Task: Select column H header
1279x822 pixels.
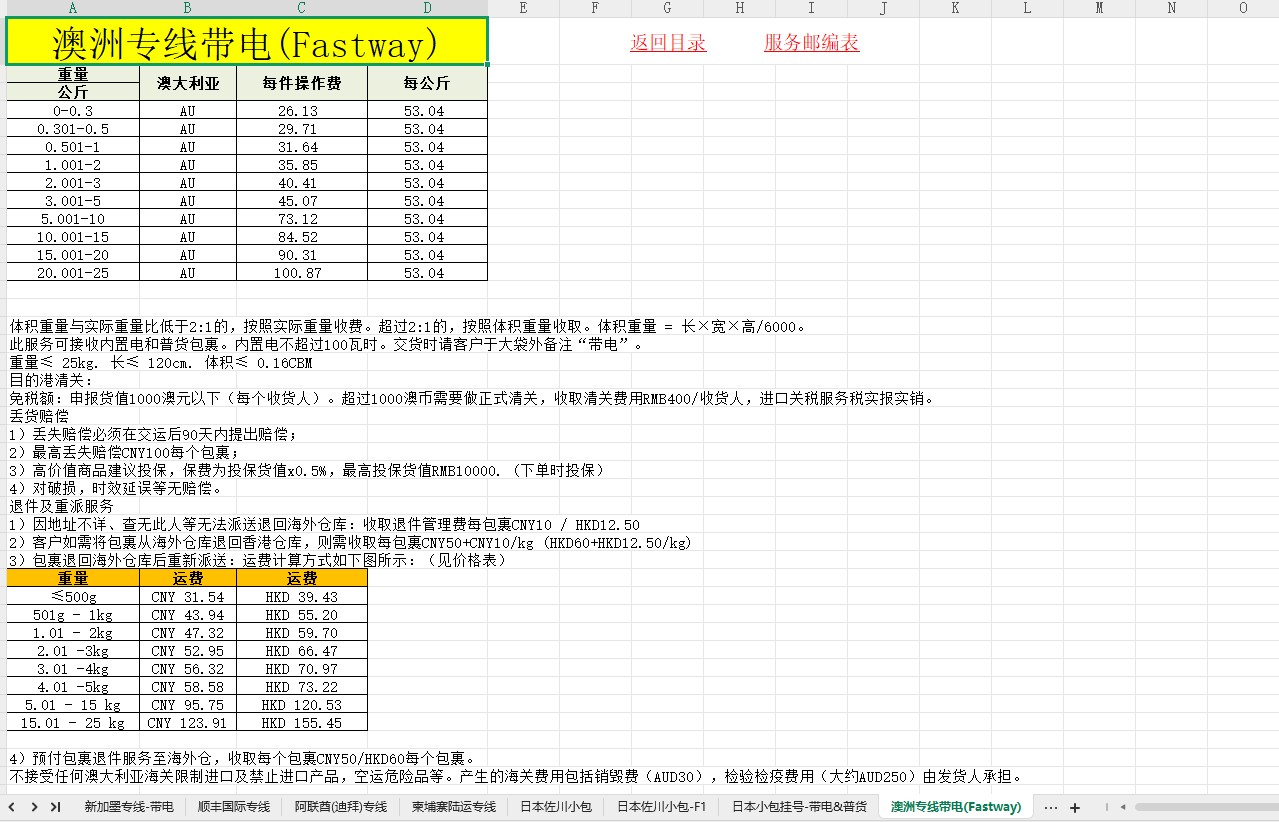Action: pos(739,8)
